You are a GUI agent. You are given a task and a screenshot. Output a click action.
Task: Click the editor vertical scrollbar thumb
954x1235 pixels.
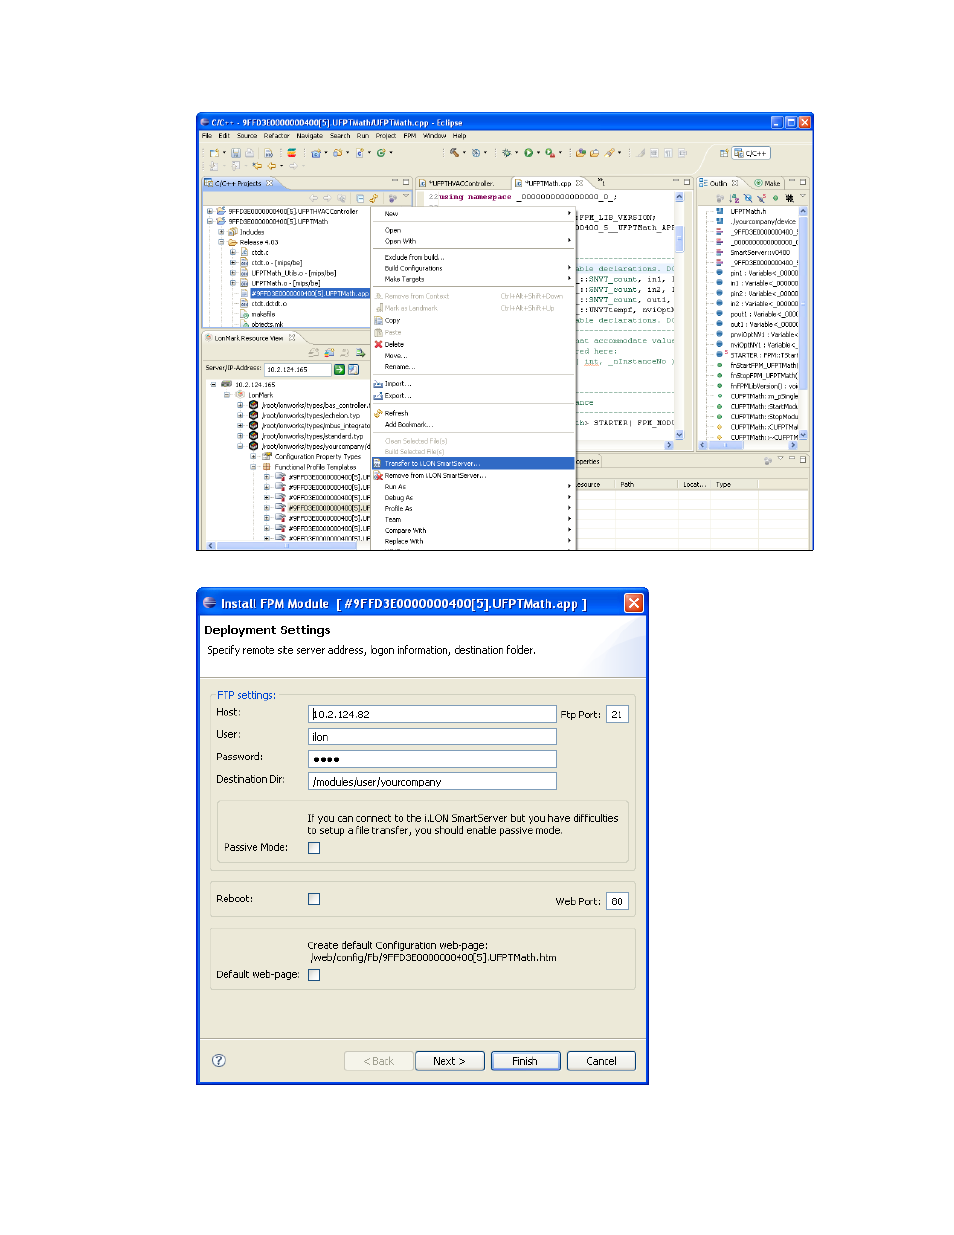tap(679, 238)
